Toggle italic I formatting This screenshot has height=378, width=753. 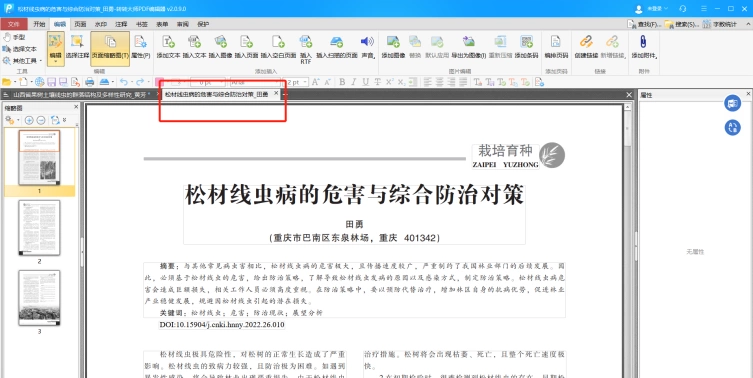354,82
